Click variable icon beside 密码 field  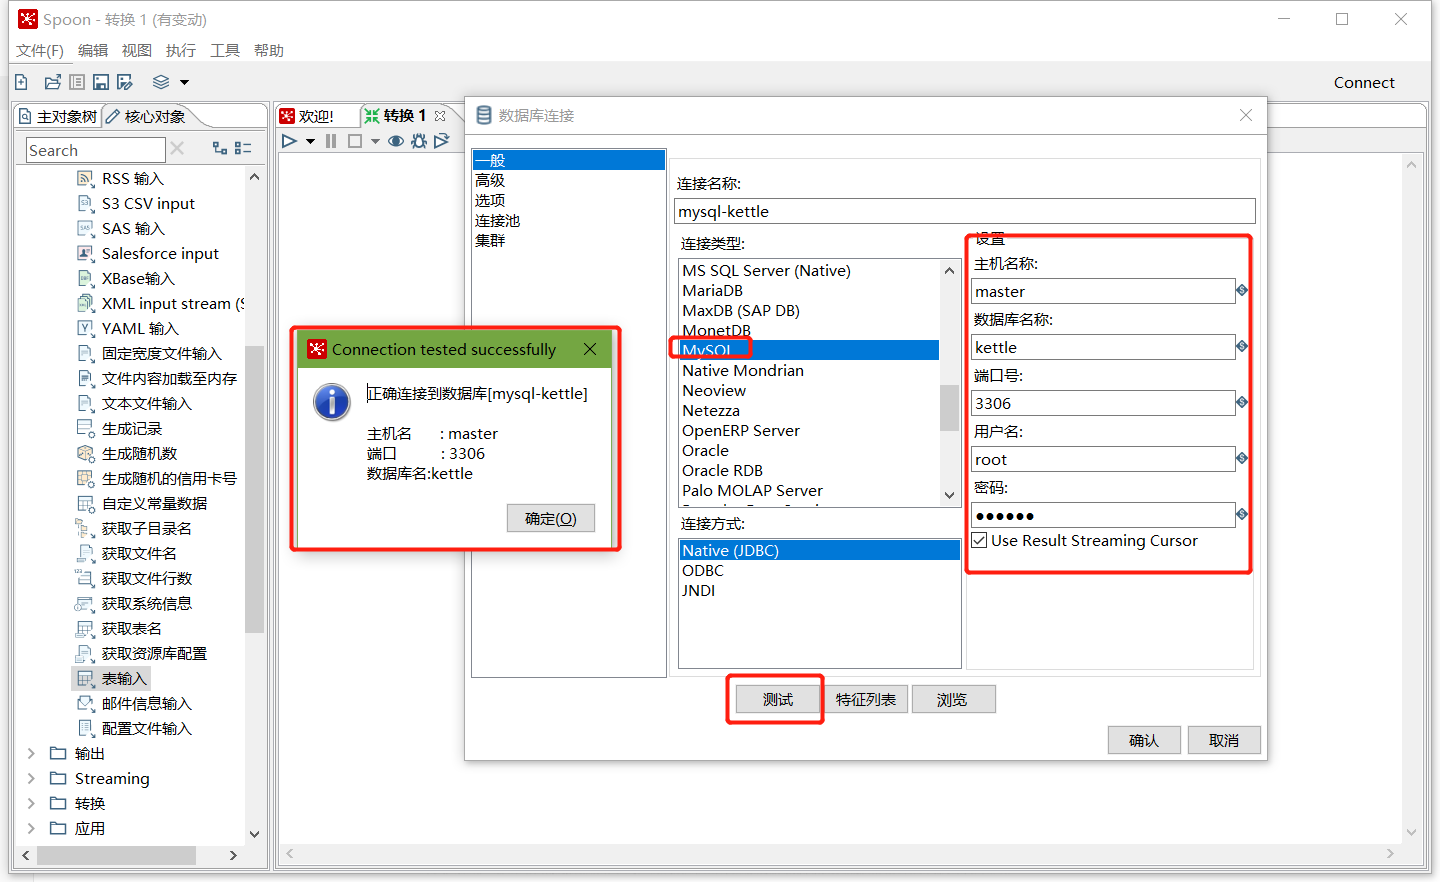point(1242,514)
